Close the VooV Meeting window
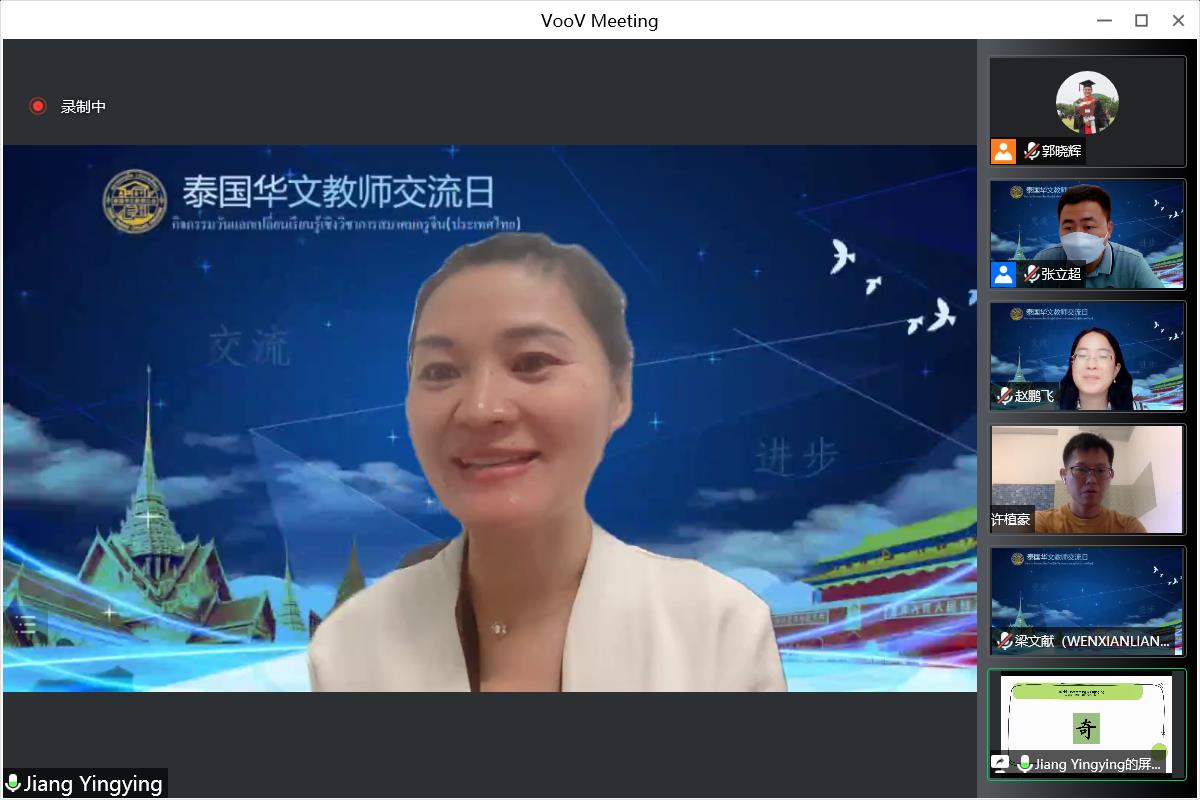The image size is (1200, 800). tap(1178, 20)
